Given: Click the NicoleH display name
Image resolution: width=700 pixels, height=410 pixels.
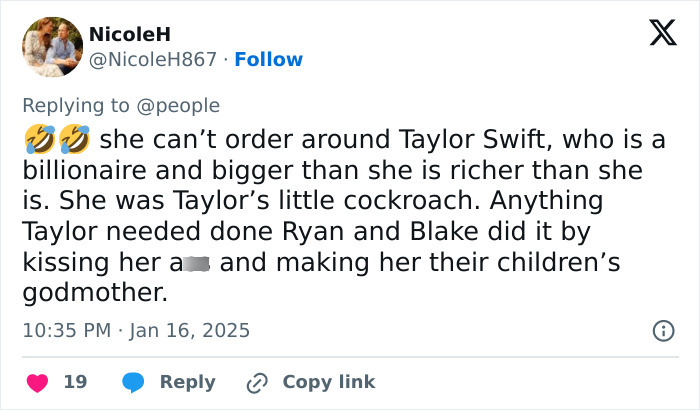Looking at the screenshot, I should [x=130, y=34].
